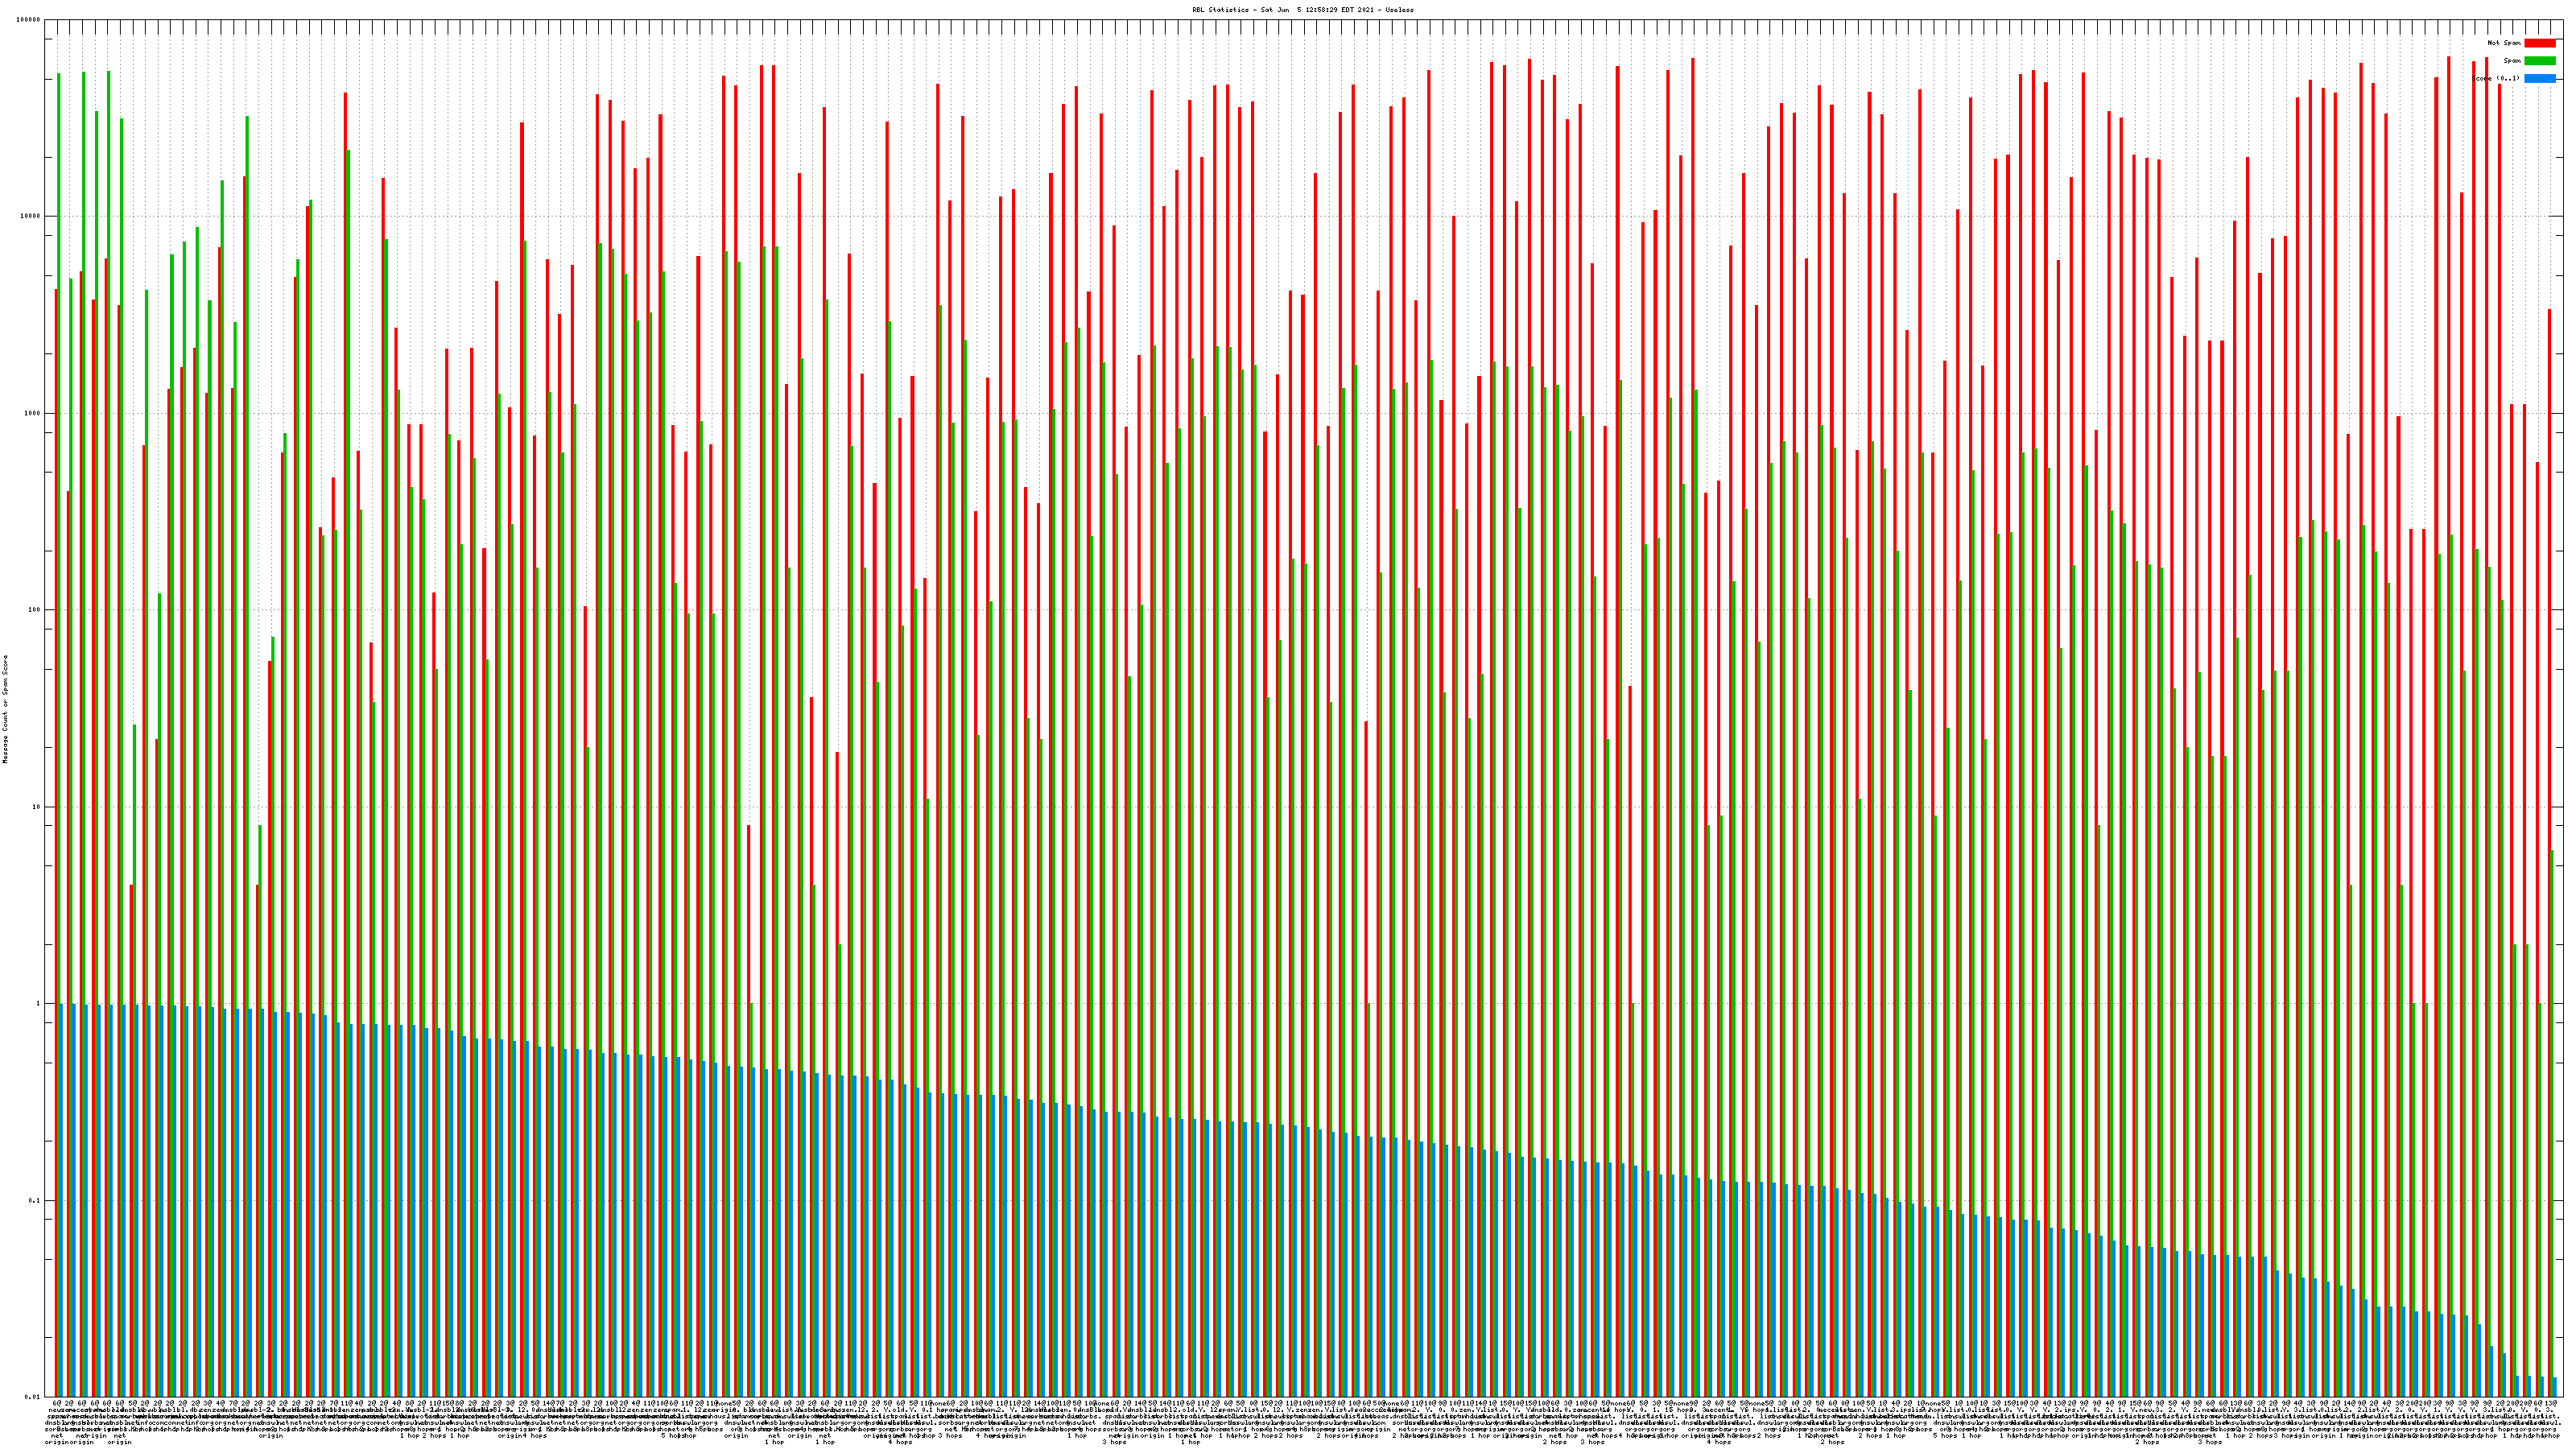This screenshot has width=2576, height=1449.
Task: Select the "Not Spam" legend label
Action: (x=2504, y=43)
